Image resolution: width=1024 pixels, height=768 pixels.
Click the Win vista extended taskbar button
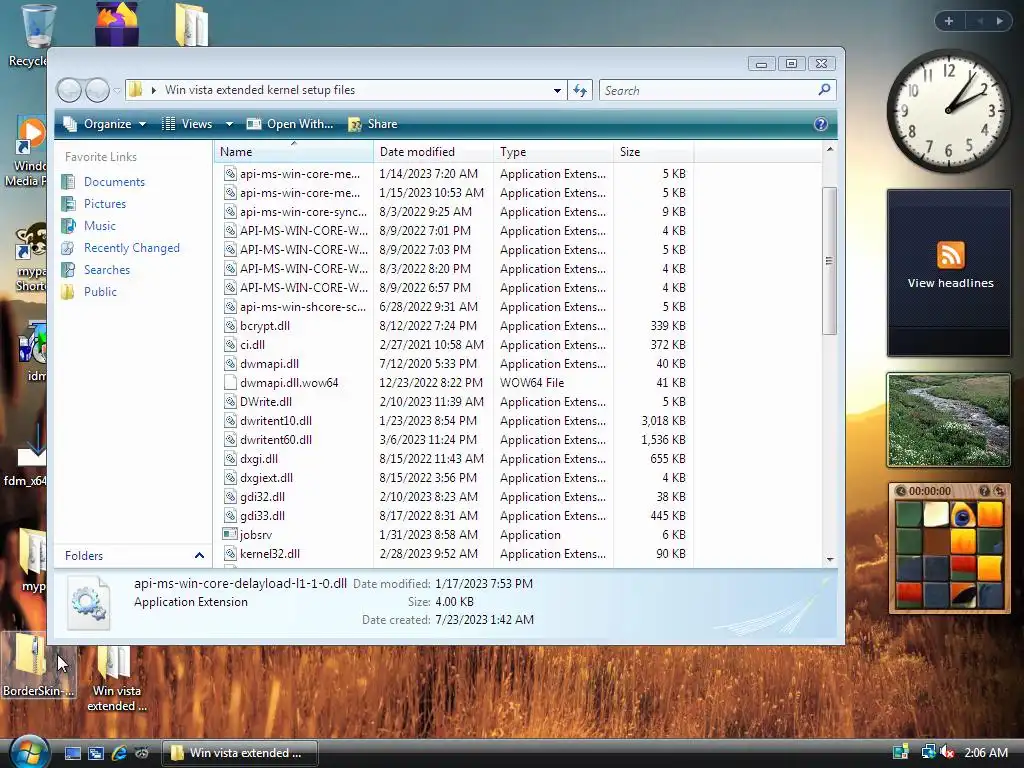click(240, 753)
